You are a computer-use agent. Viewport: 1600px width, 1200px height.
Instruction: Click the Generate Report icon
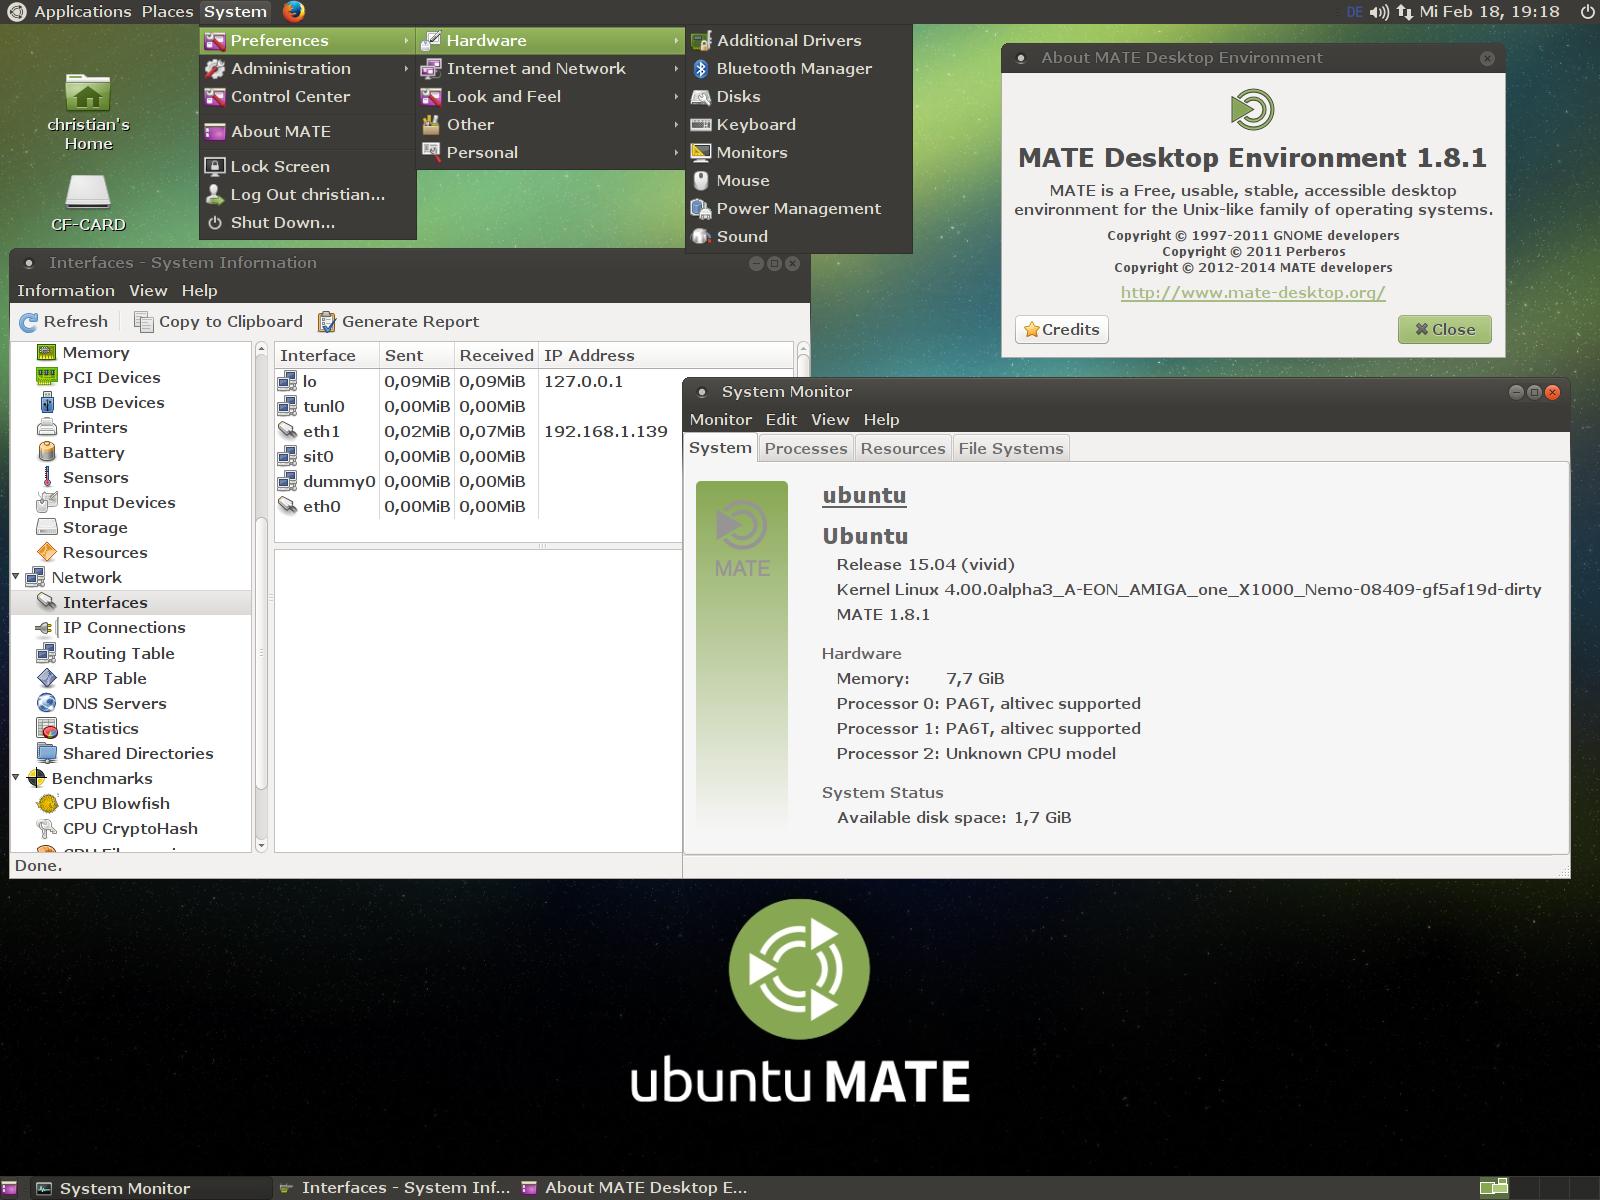click(x=327, y=322)
